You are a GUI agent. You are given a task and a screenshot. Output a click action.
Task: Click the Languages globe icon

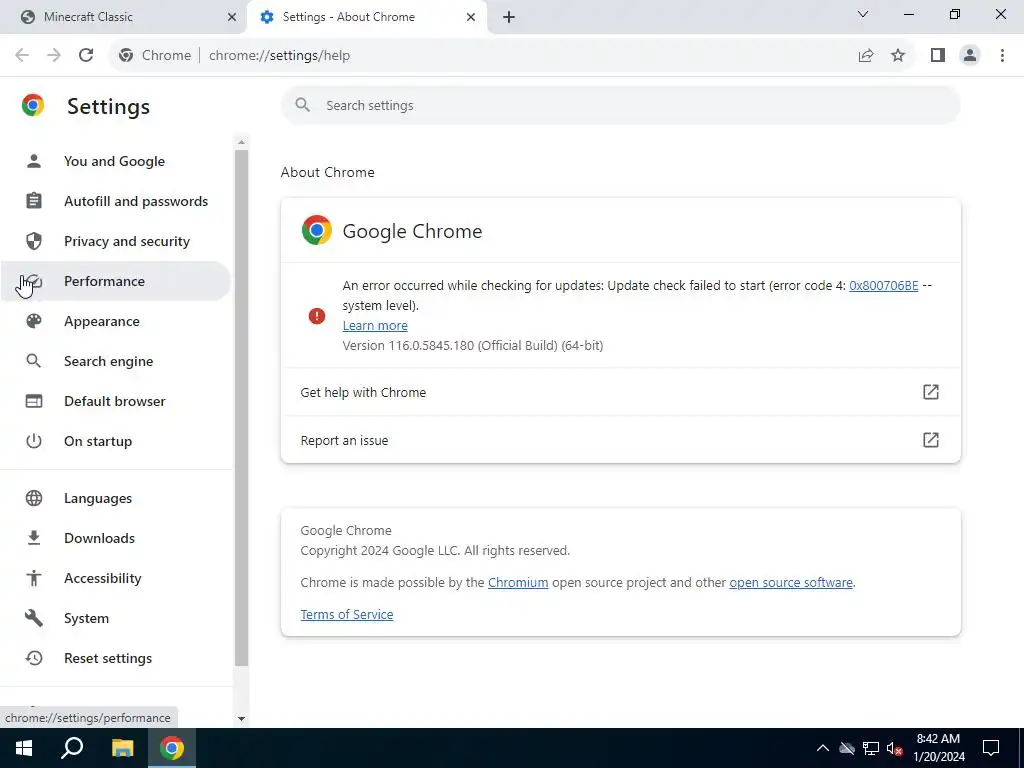click(34, 498)
